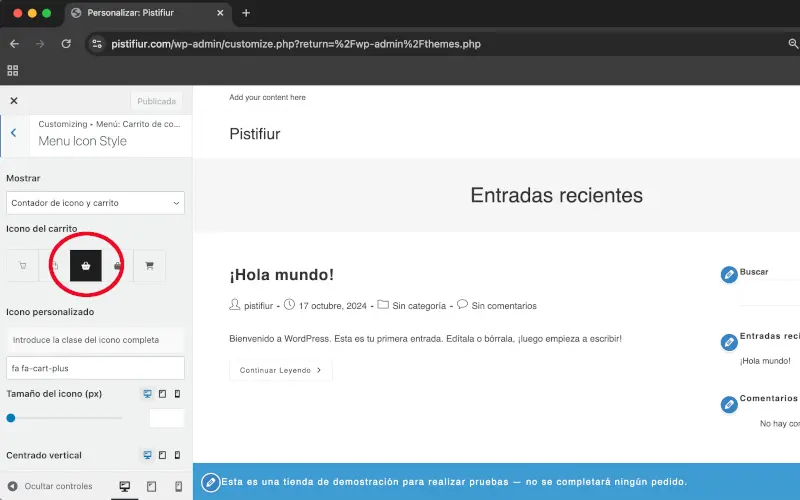800x500 pixels.
Task: Go back from Menu Icon Style section
Action: (x=14, y=133)
